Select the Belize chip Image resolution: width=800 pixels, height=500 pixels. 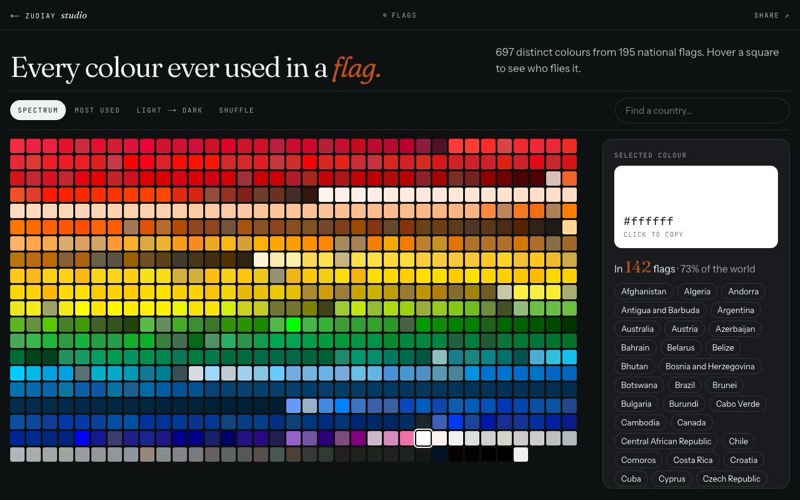coord(723,347)
